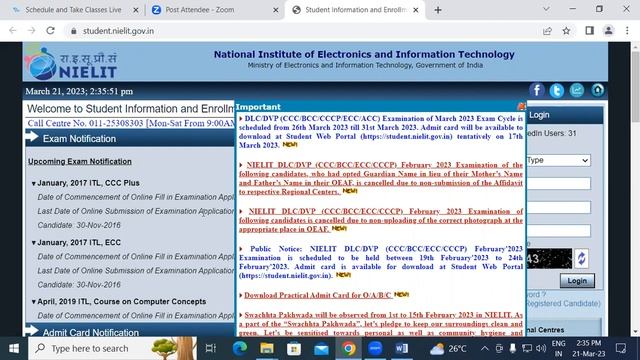Switch to Post Attendee - Zoom tab
This screenshot has width=640, height=360.
[200, 10]
